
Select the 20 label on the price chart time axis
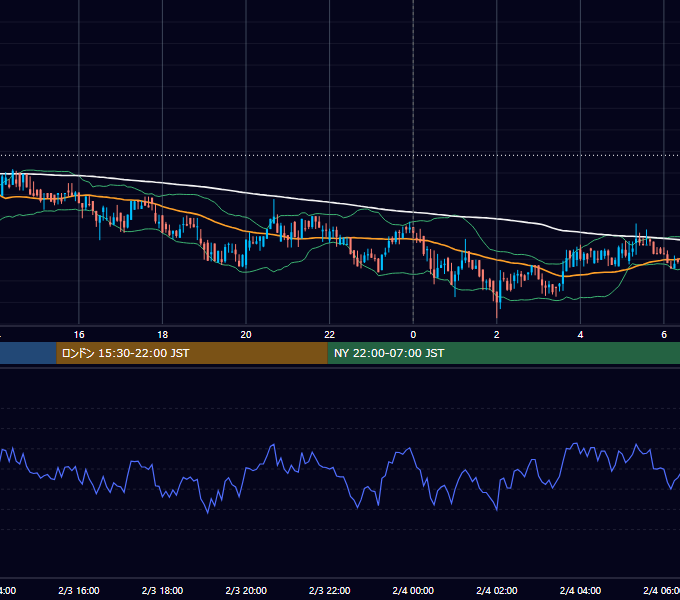[246, 335]
